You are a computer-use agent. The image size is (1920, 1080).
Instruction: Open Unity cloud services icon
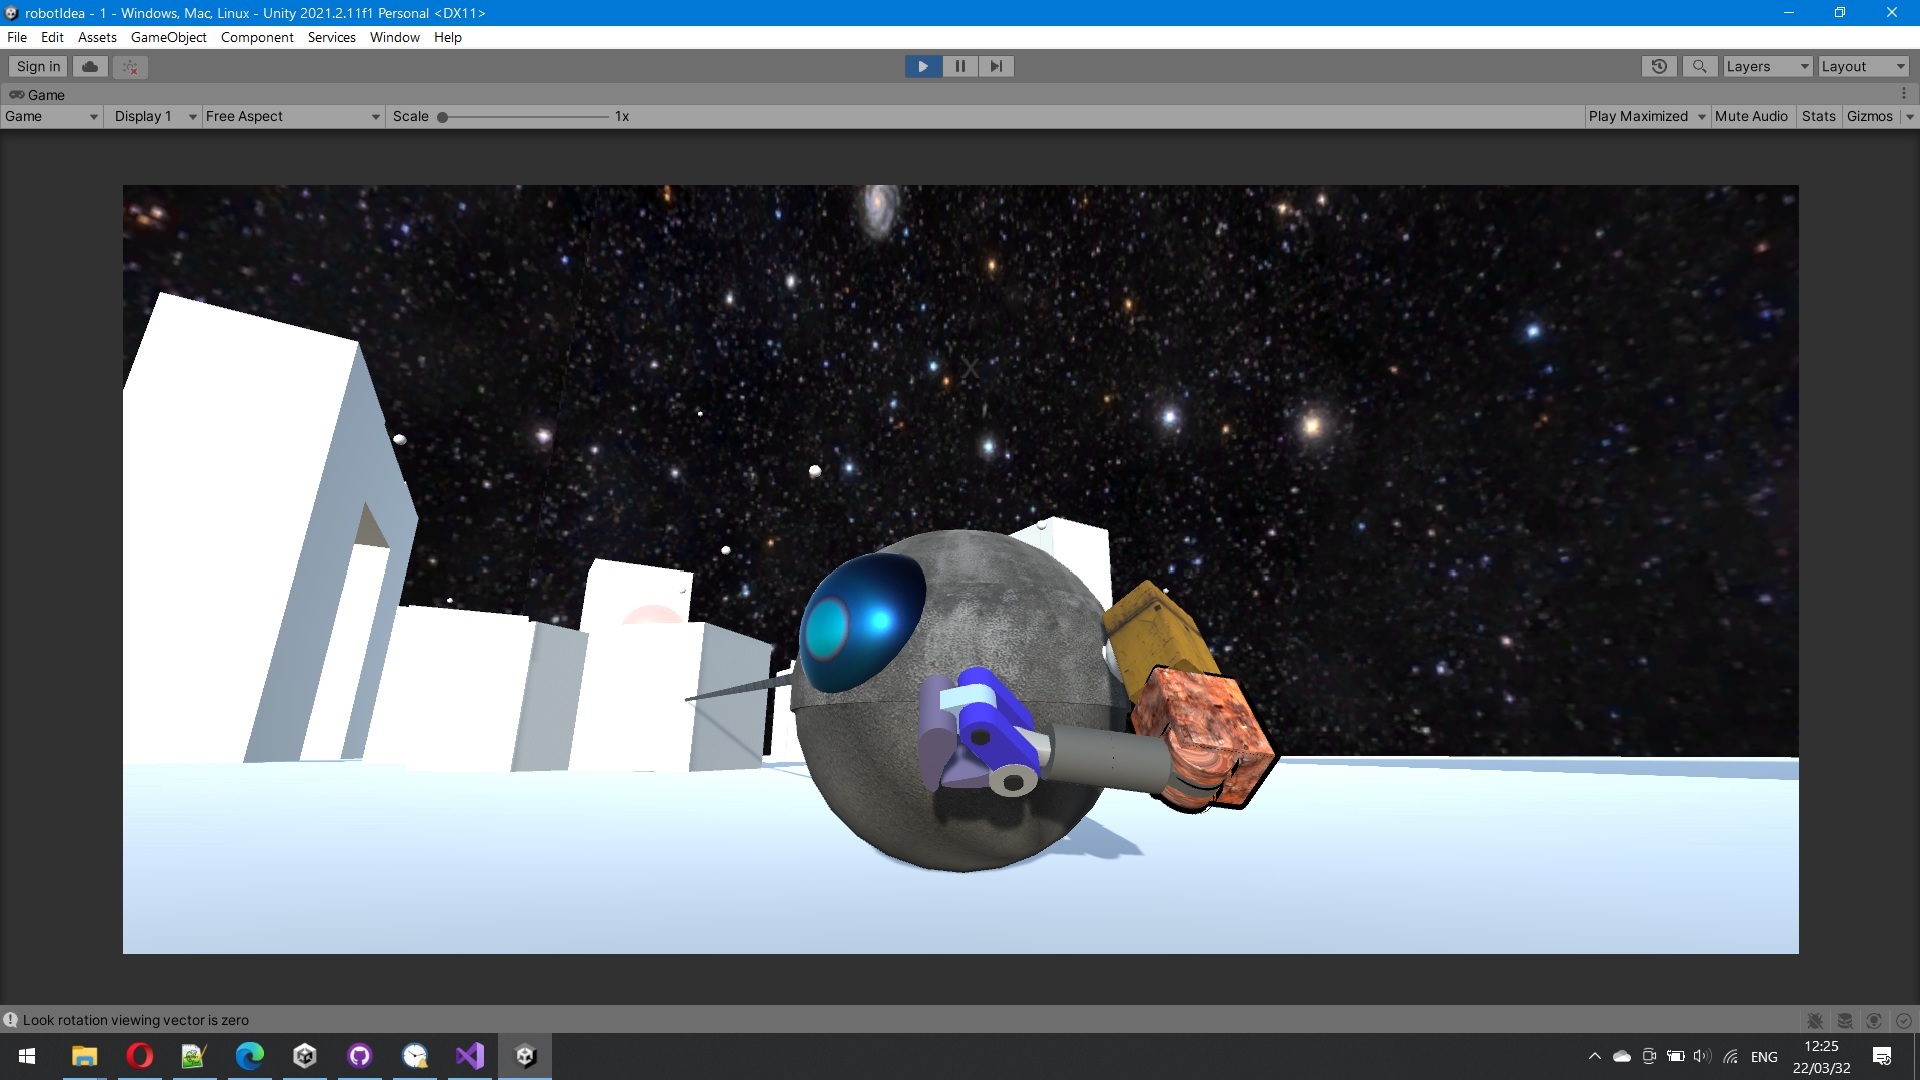[90, 66]
